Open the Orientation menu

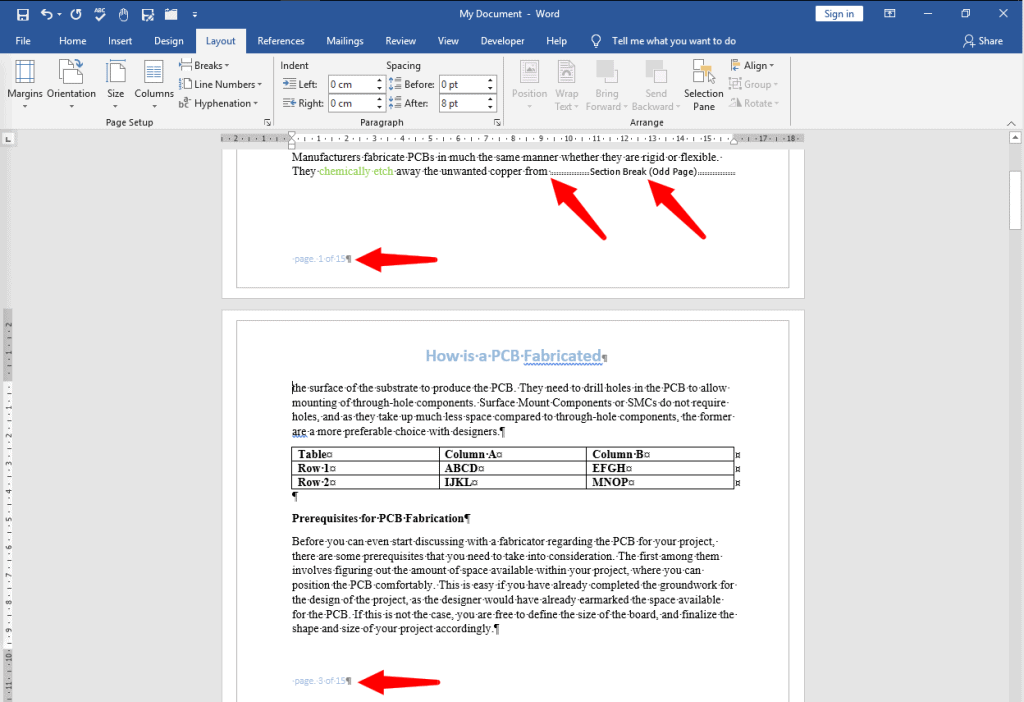pos(71,84)
